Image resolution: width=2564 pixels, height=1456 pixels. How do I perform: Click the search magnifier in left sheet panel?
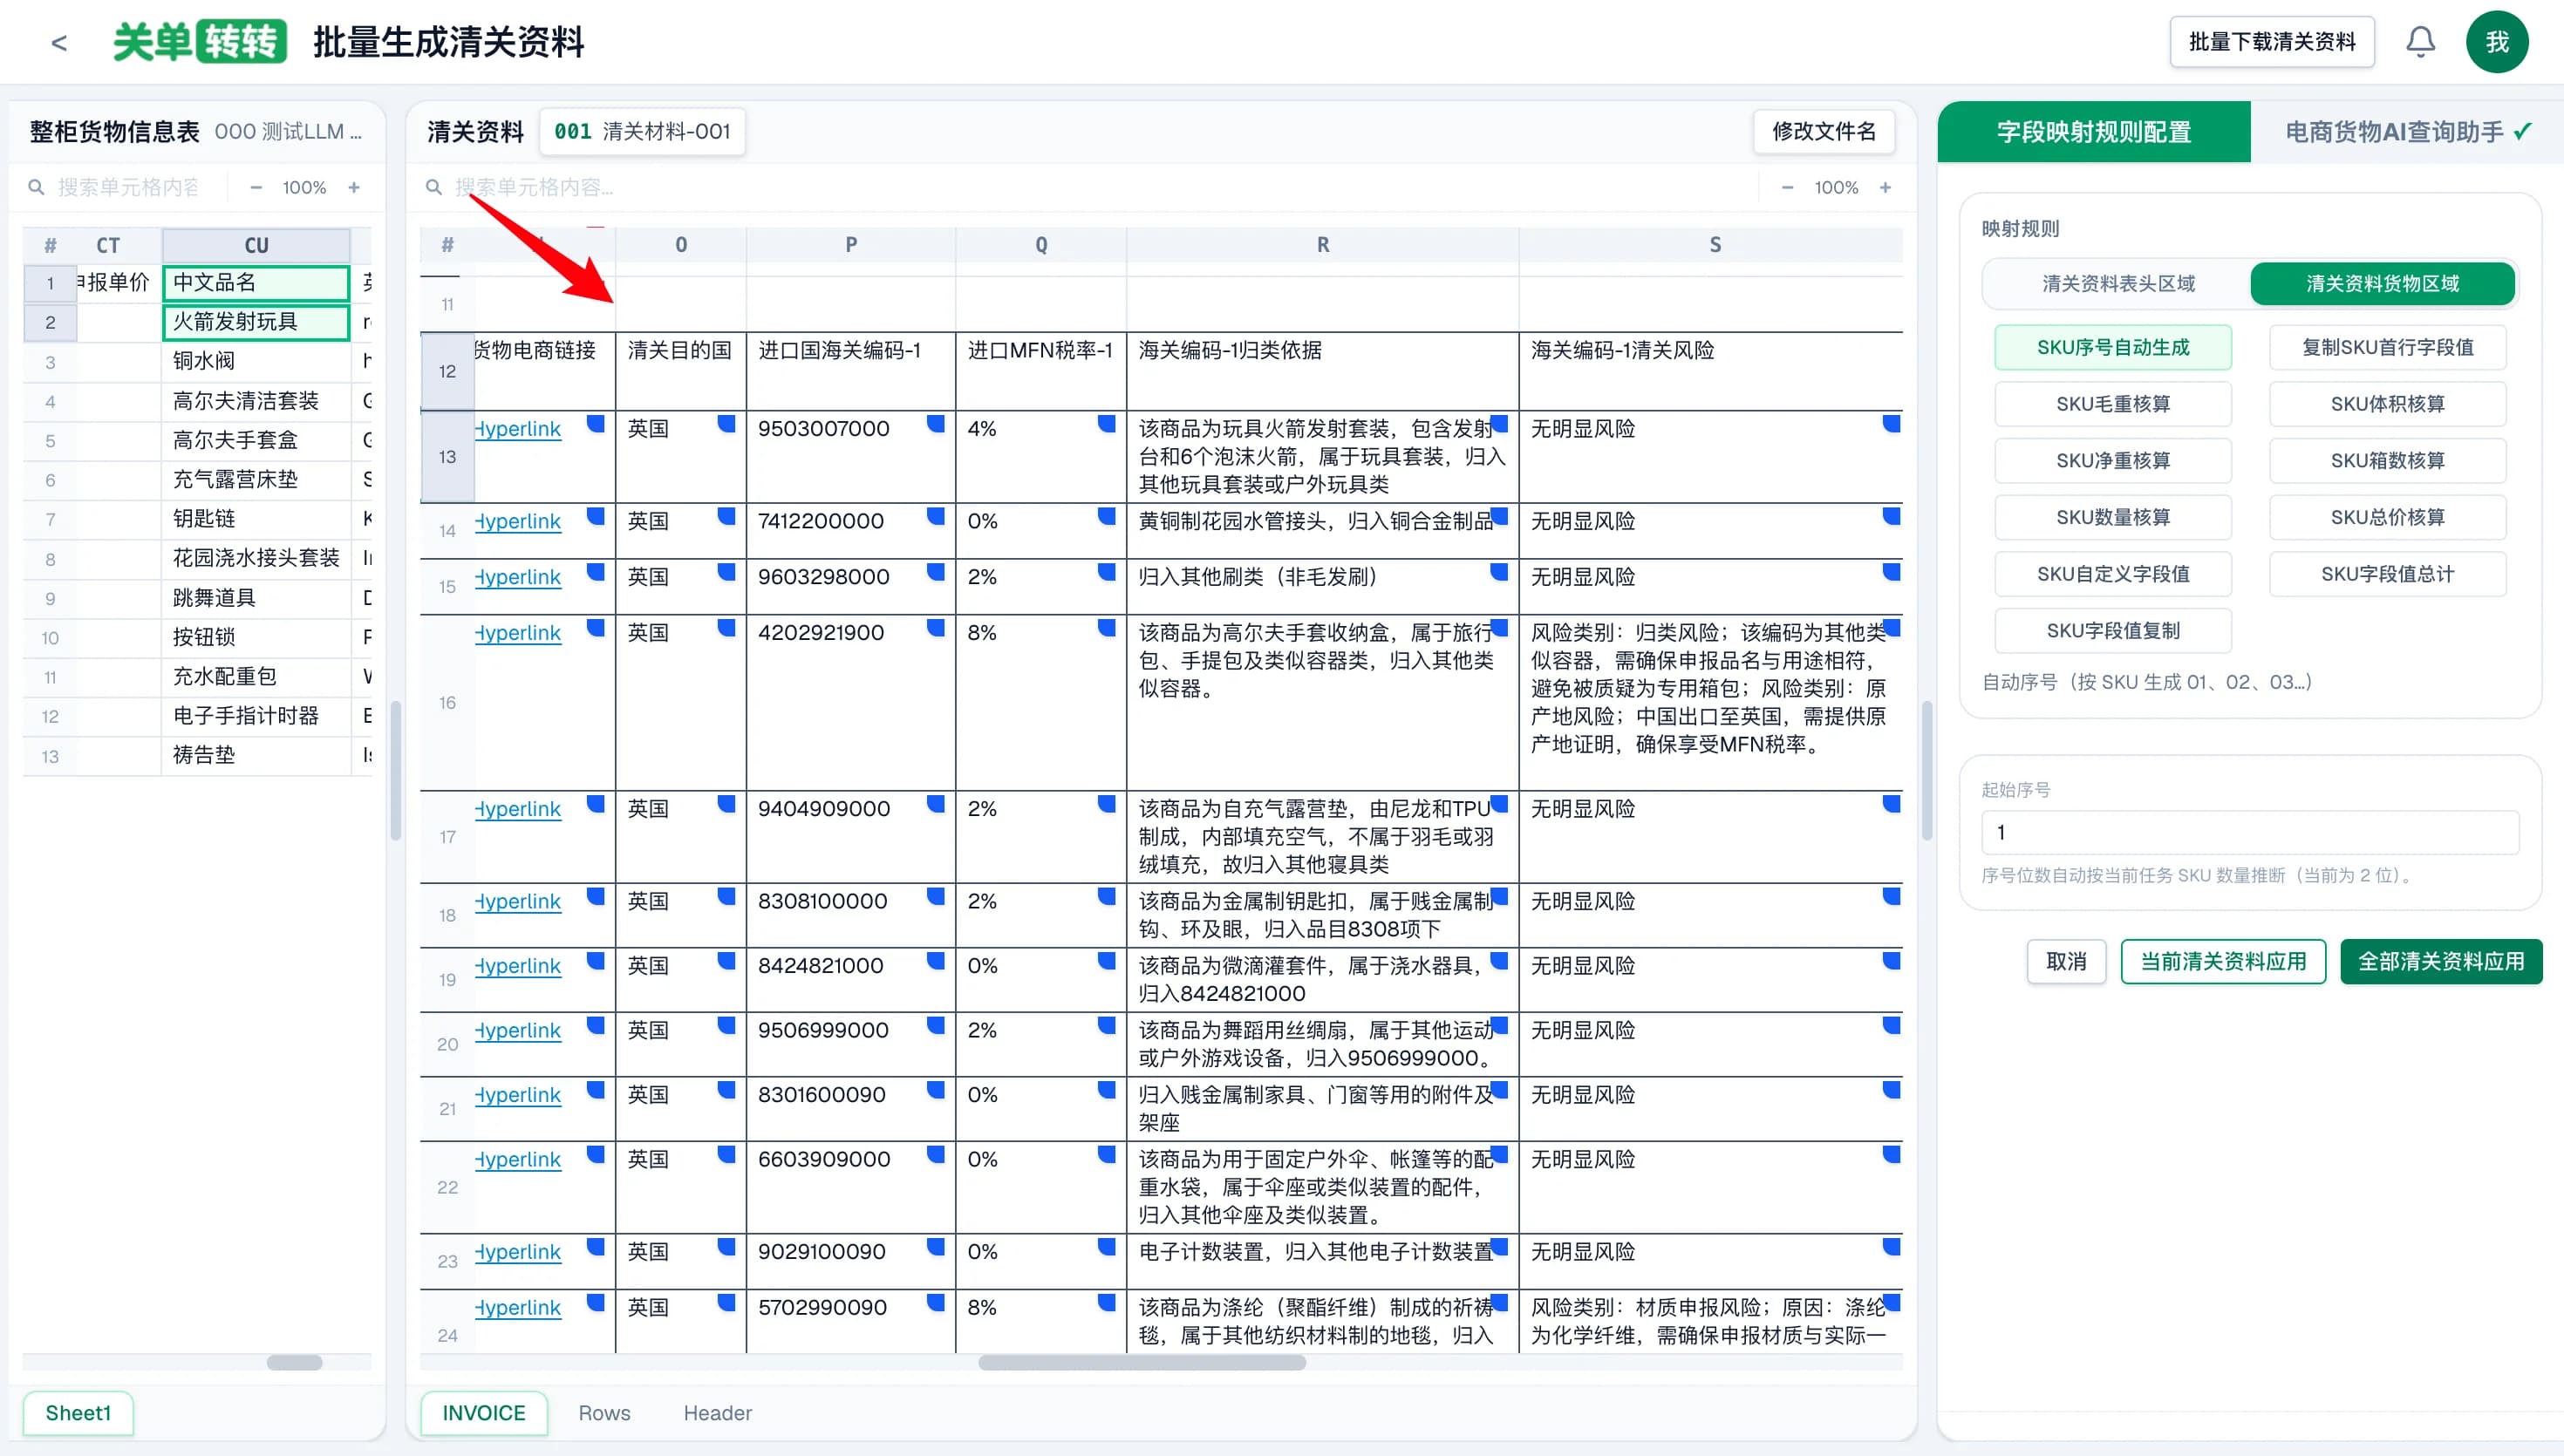36,187
